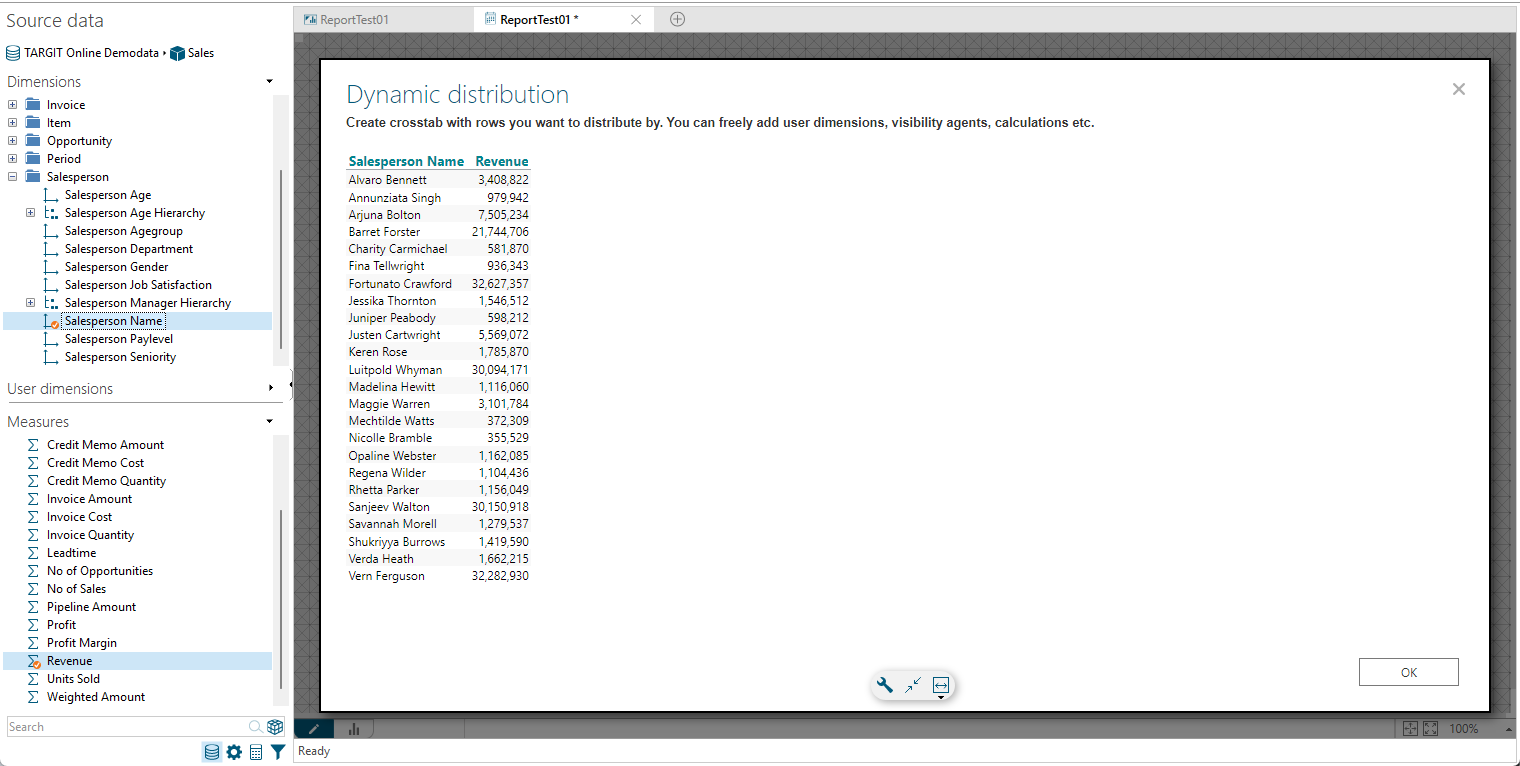Select the Pipeline Amount measure
The image size is (1520, 766).
pyautogui.click(x=91, y=607)
